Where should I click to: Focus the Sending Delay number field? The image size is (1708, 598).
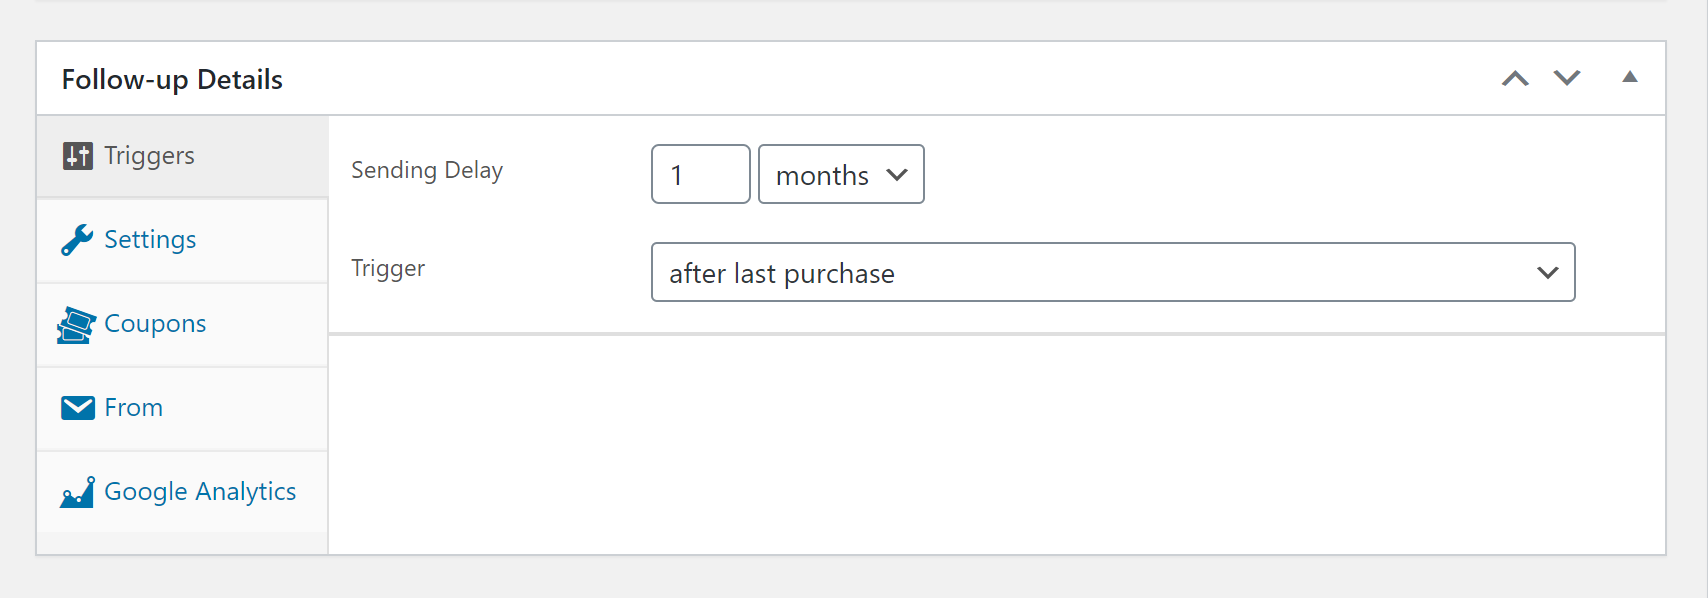point(700,175)
